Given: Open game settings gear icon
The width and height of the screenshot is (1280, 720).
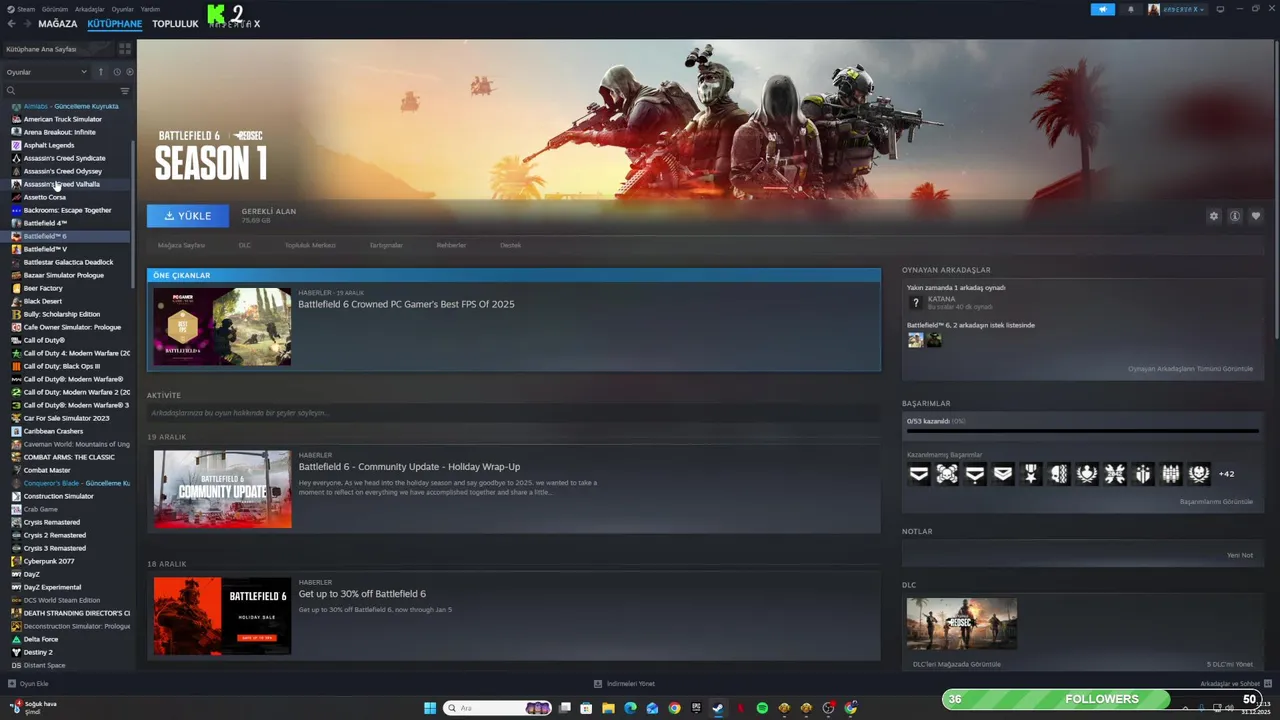Looking at the screenshot, I should click(x=1214, y=216).
